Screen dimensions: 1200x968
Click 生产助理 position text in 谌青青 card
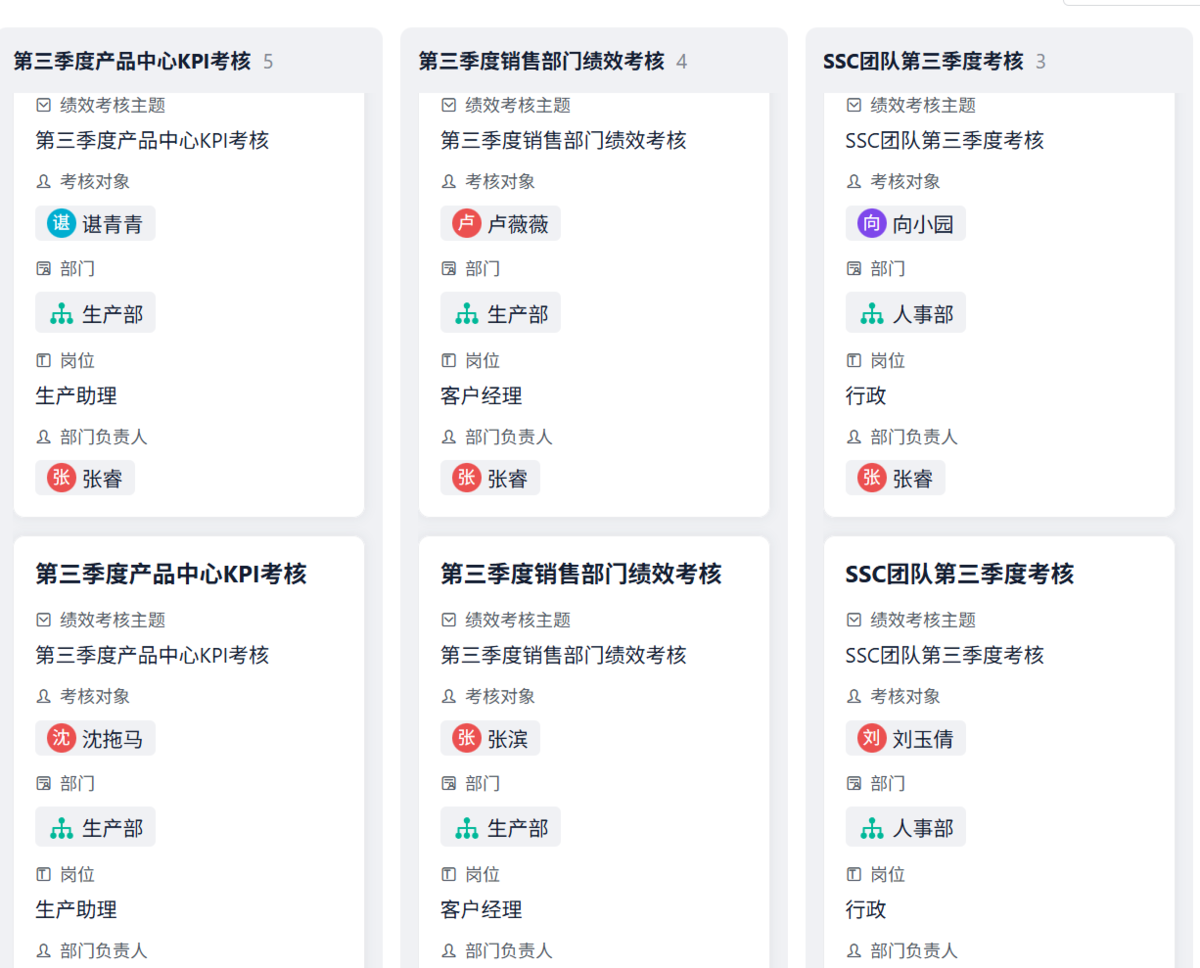click(x=76, y=396)
